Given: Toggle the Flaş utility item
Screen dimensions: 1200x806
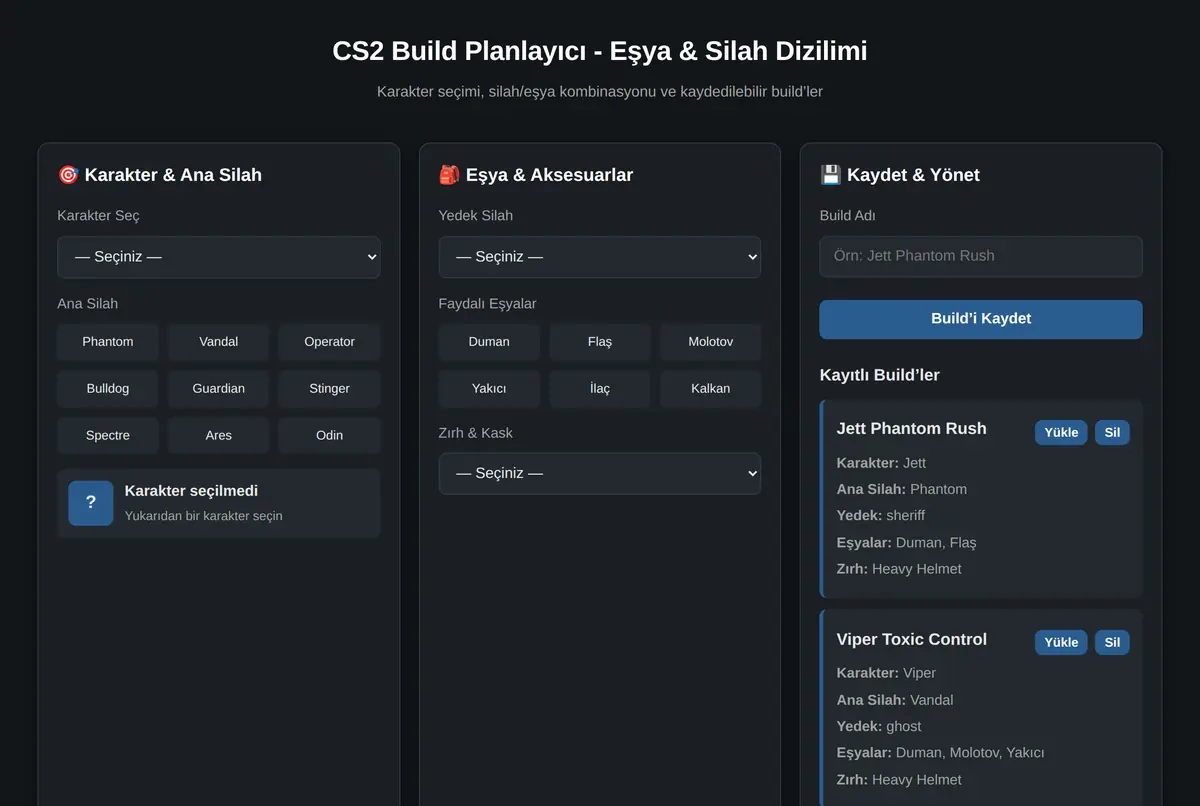Looking at the screenshot, I should click(600, 342).
